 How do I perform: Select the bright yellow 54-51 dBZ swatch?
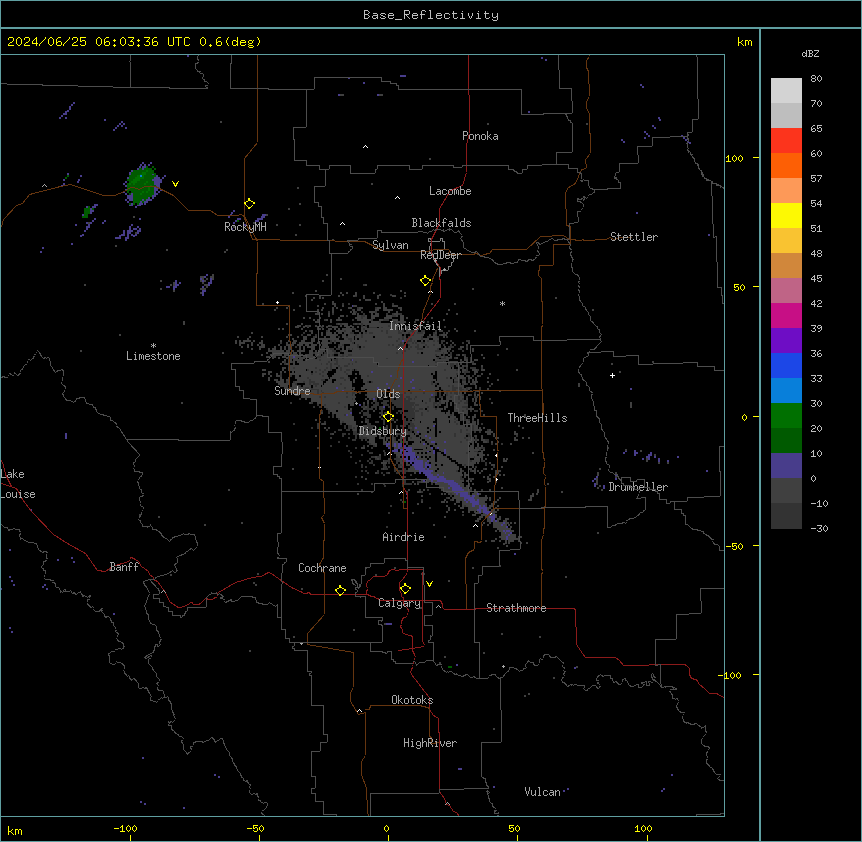click(x=786, y=215)
